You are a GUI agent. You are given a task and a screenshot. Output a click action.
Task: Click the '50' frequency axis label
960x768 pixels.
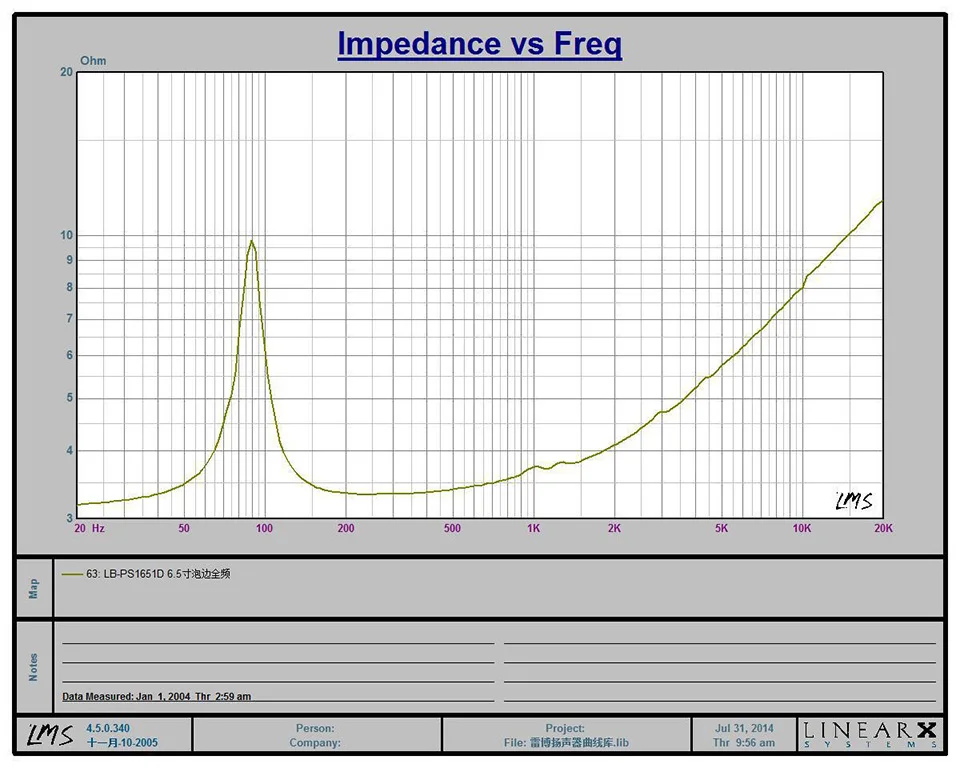click(x=184, y=528)
